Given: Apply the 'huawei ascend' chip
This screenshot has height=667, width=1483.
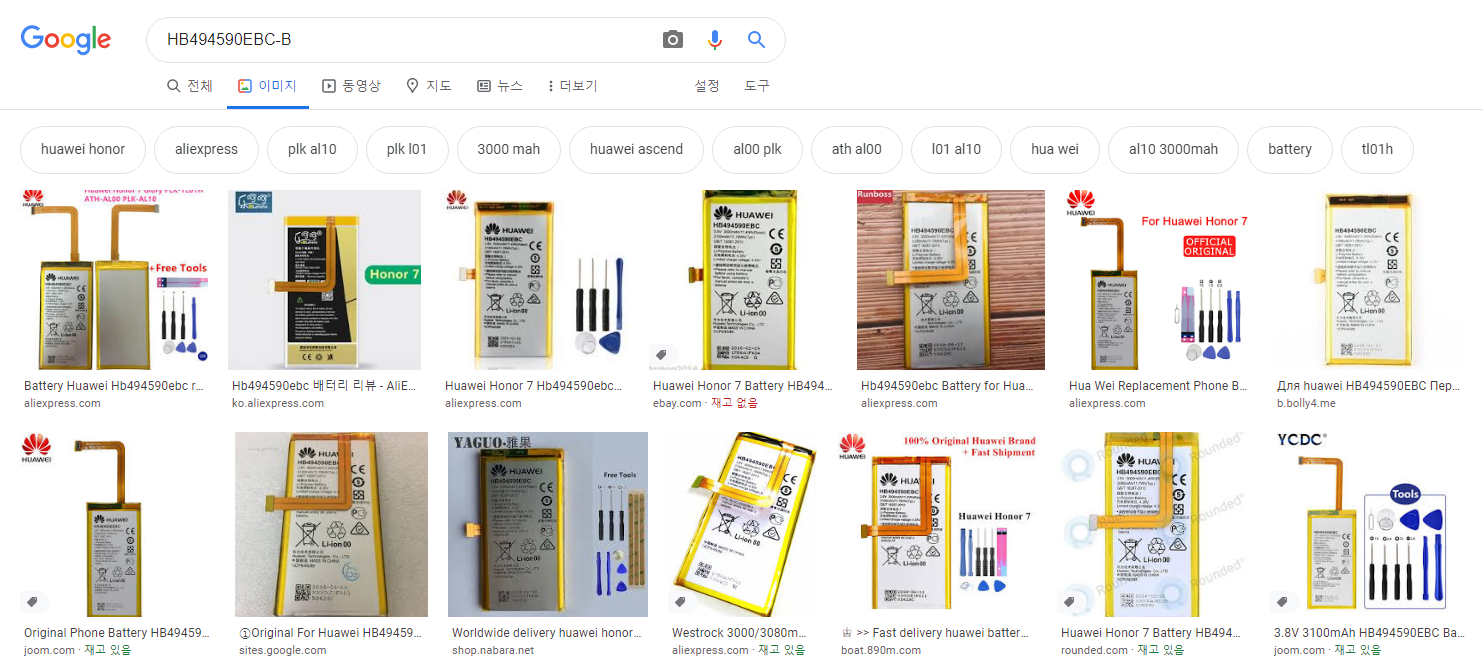Looking at the screenshot, I should click(636, 149).
